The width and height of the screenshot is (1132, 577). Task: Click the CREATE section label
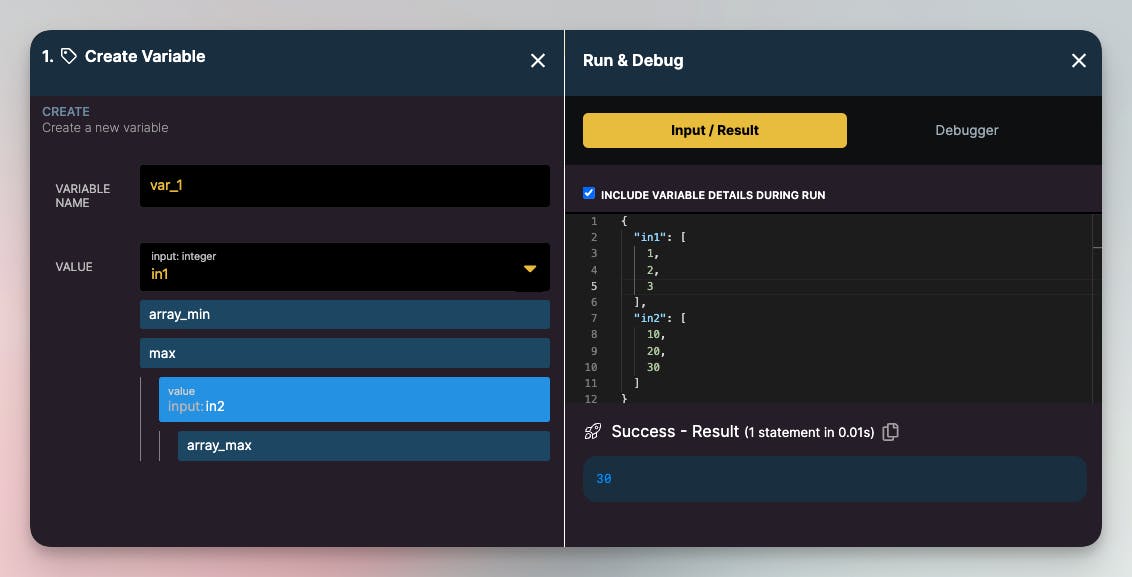coord(66,112)
